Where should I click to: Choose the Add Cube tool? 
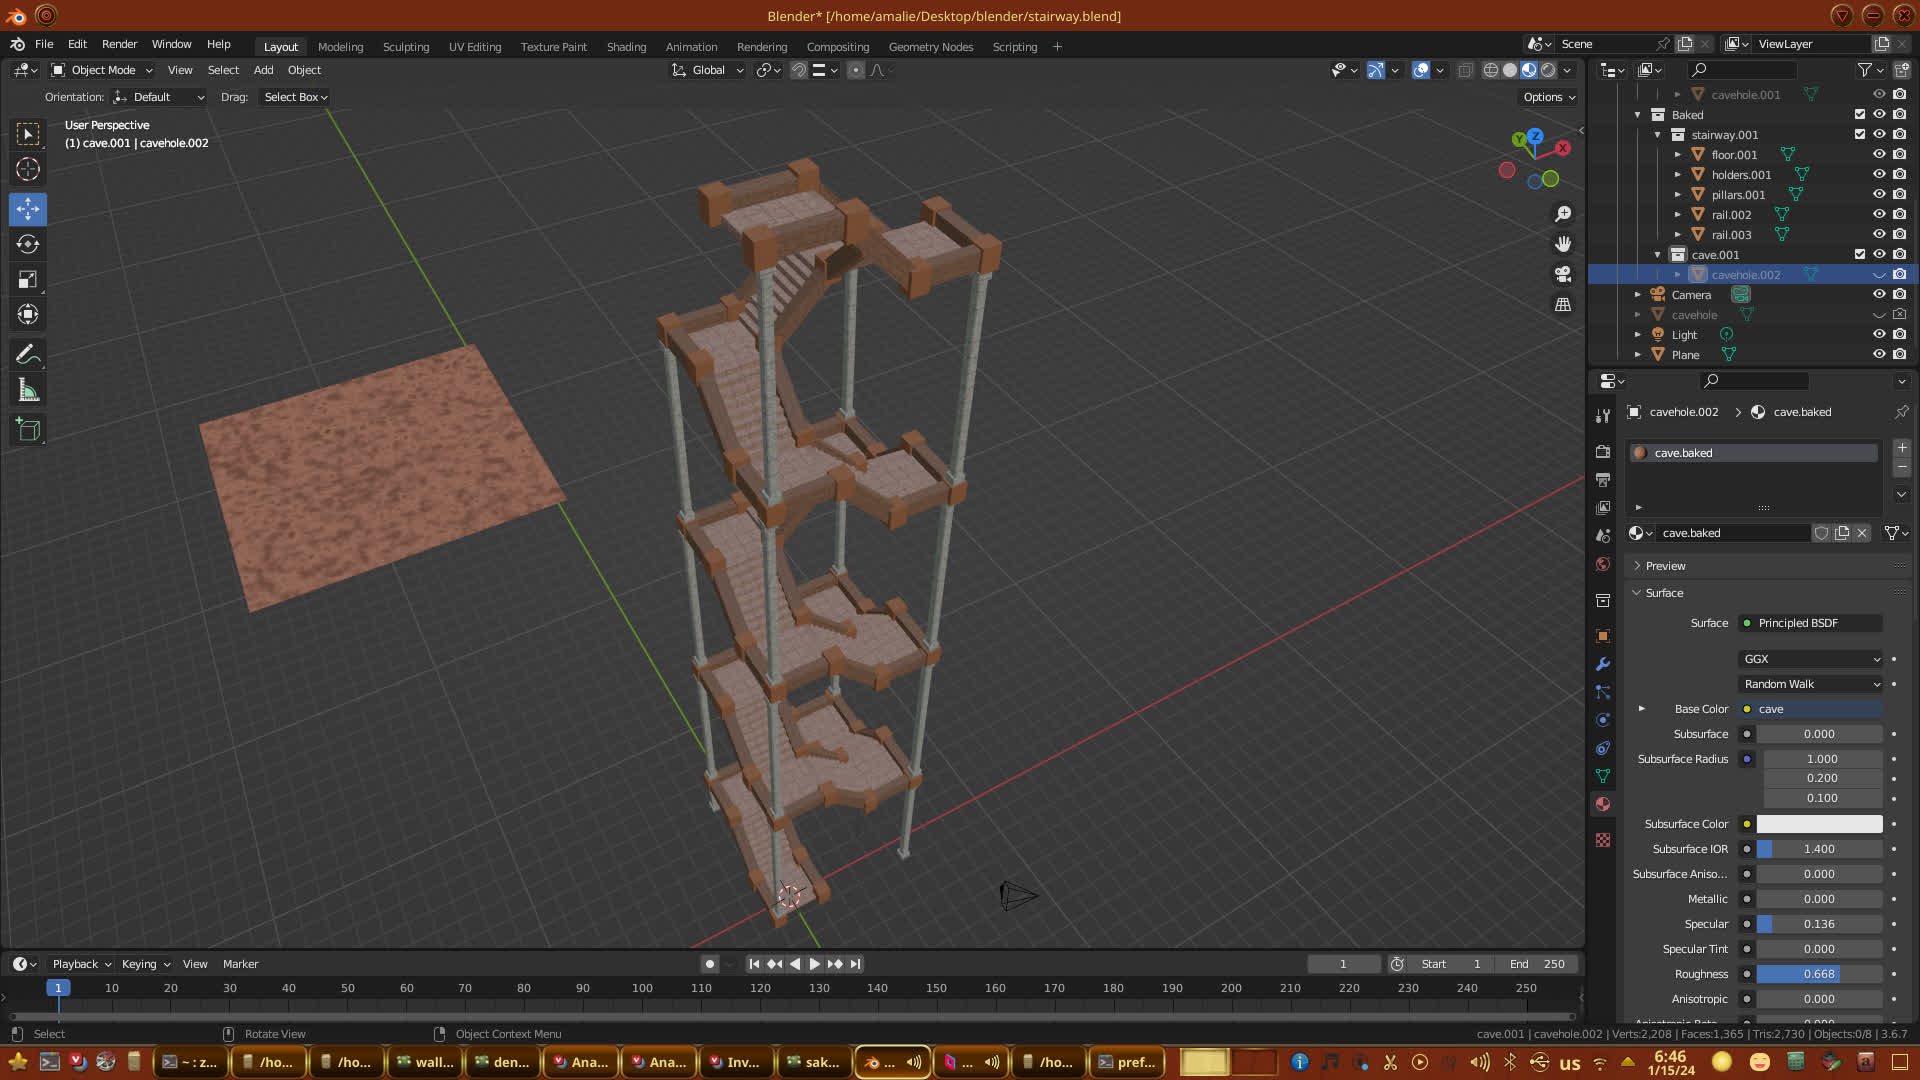[28, 430]
